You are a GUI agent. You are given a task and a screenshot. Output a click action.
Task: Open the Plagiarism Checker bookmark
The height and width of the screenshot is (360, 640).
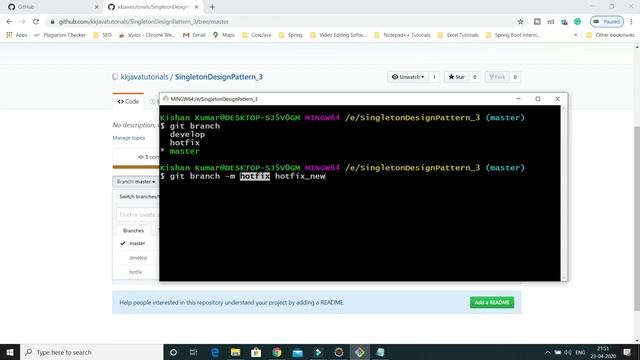coord(60,35)
